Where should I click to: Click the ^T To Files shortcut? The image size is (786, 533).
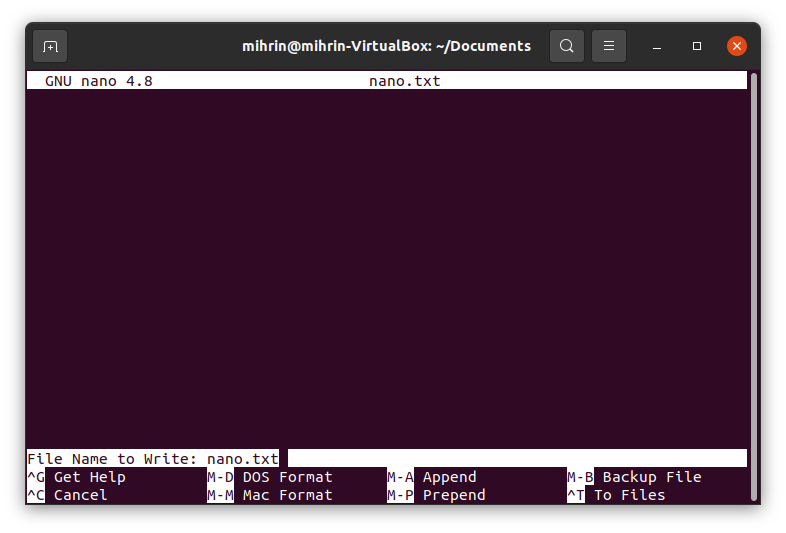pyautogui.click(x=617, y=495)
